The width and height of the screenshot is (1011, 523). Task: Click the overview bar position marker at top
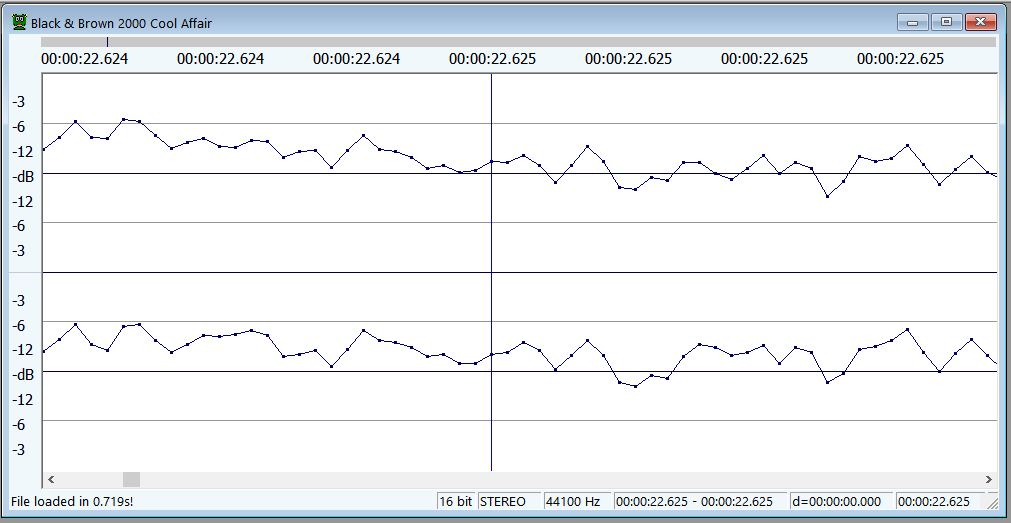pyautogui.click(x=108, y=42)
